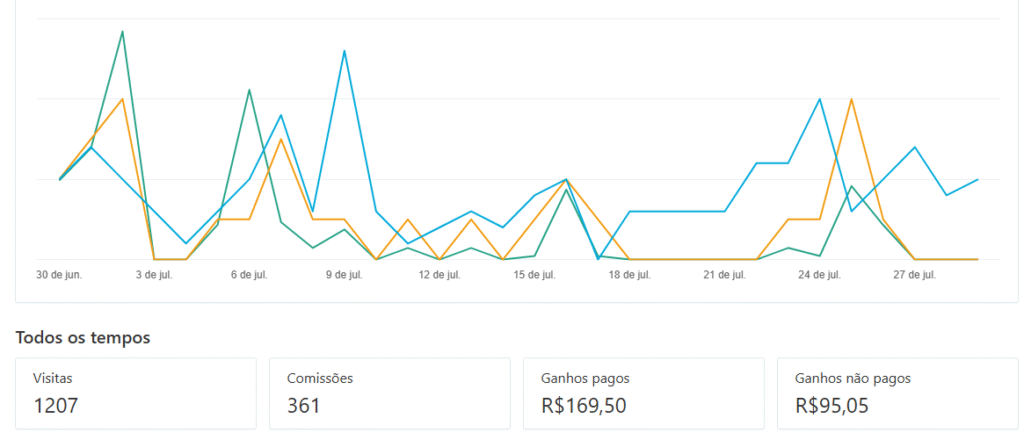1024x447 pixels.
Task: Click the Comissões card showing 361
Action: click(389, 393)
